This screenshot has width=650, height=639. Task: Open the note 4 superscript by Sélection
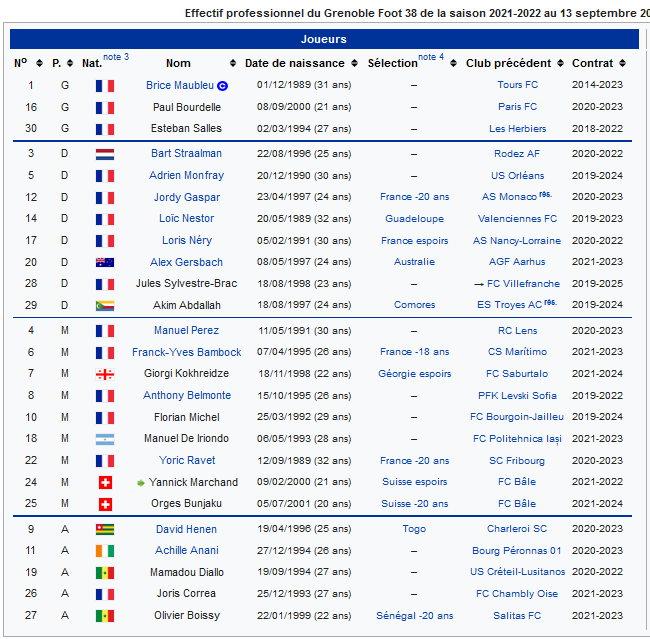[431, 57]
